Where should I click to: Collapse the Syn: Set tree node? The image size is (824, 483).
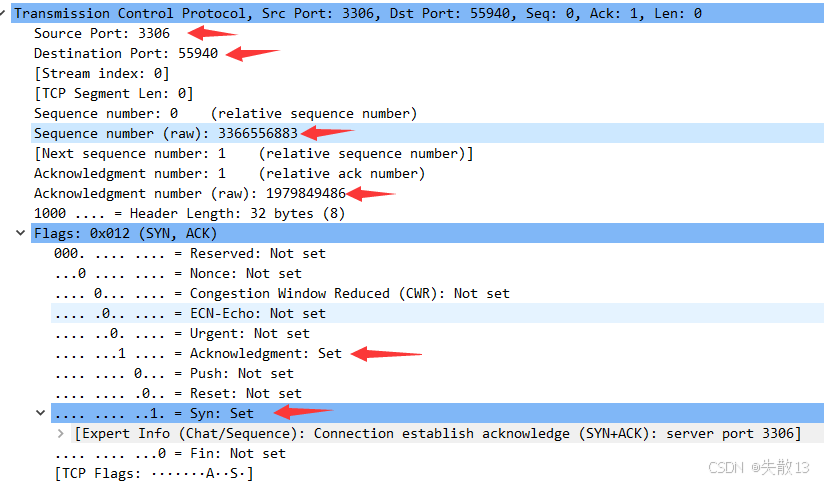[x=40, y=413]
